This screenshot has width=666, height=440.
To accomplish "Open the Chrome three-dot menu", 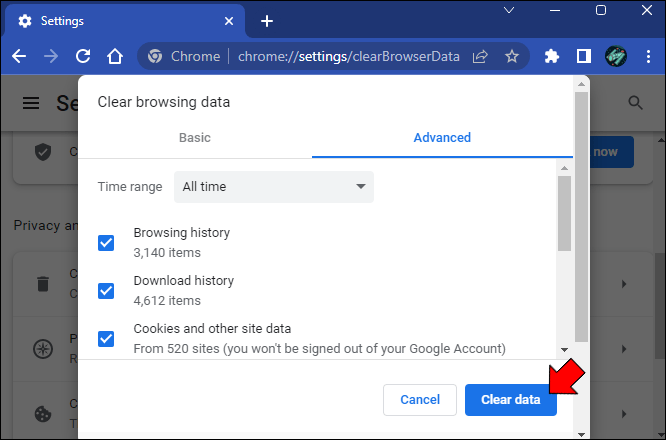I will point(648,57).
